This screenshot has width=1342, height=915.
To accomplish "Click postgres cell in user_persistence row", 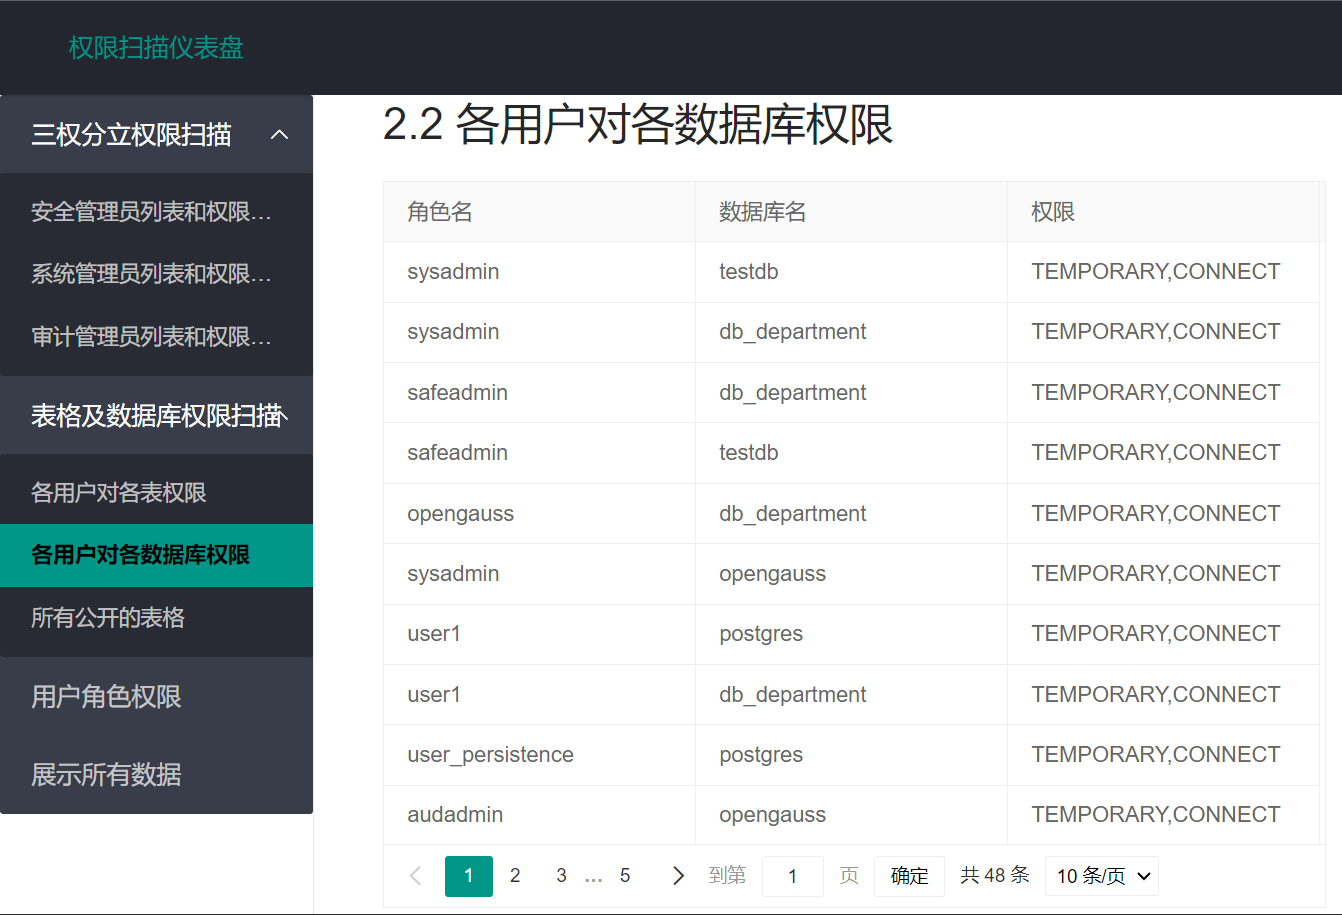I will pos(852,755).
